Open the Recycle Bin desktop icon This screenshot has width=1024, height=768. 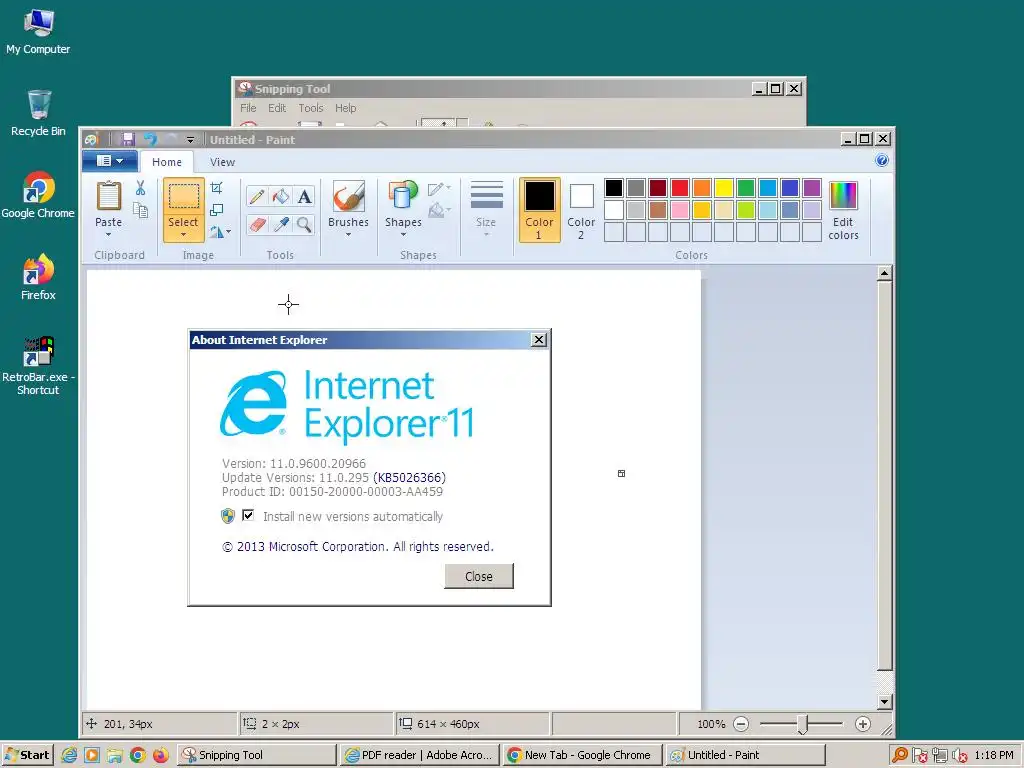(x=38, y=113)
